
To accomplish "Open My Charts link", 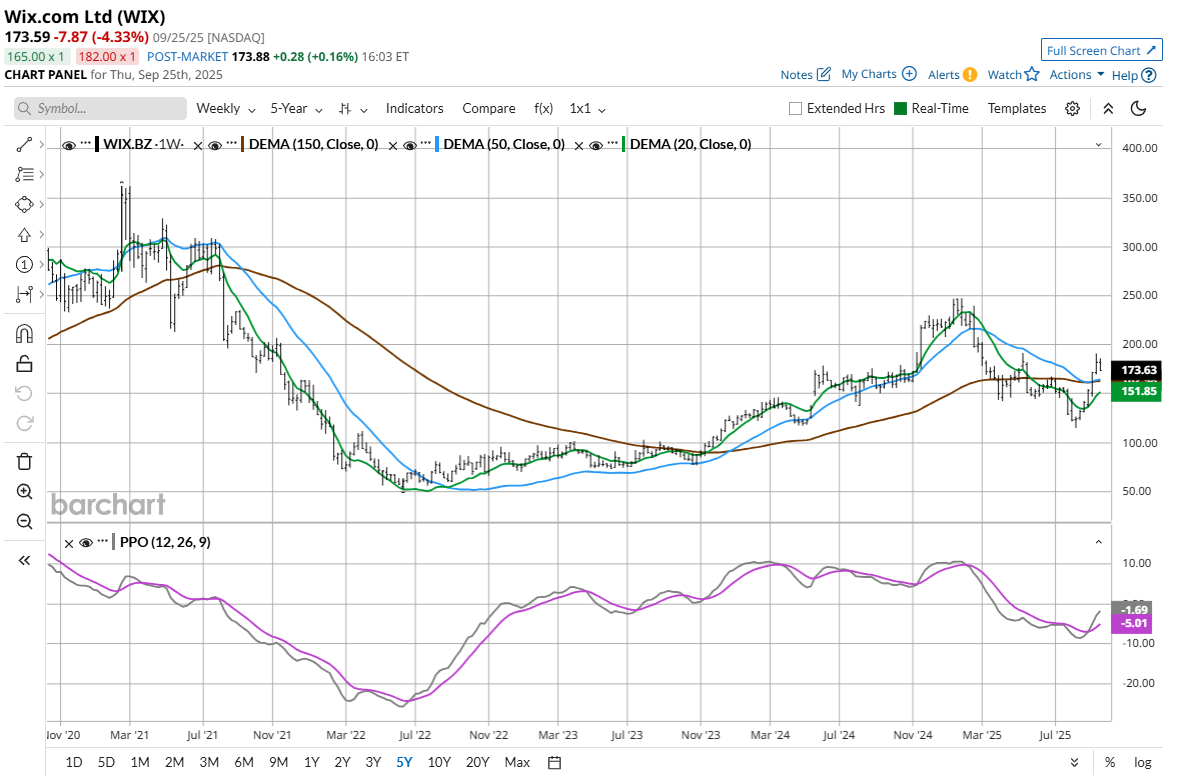I will tap(879, 74).
